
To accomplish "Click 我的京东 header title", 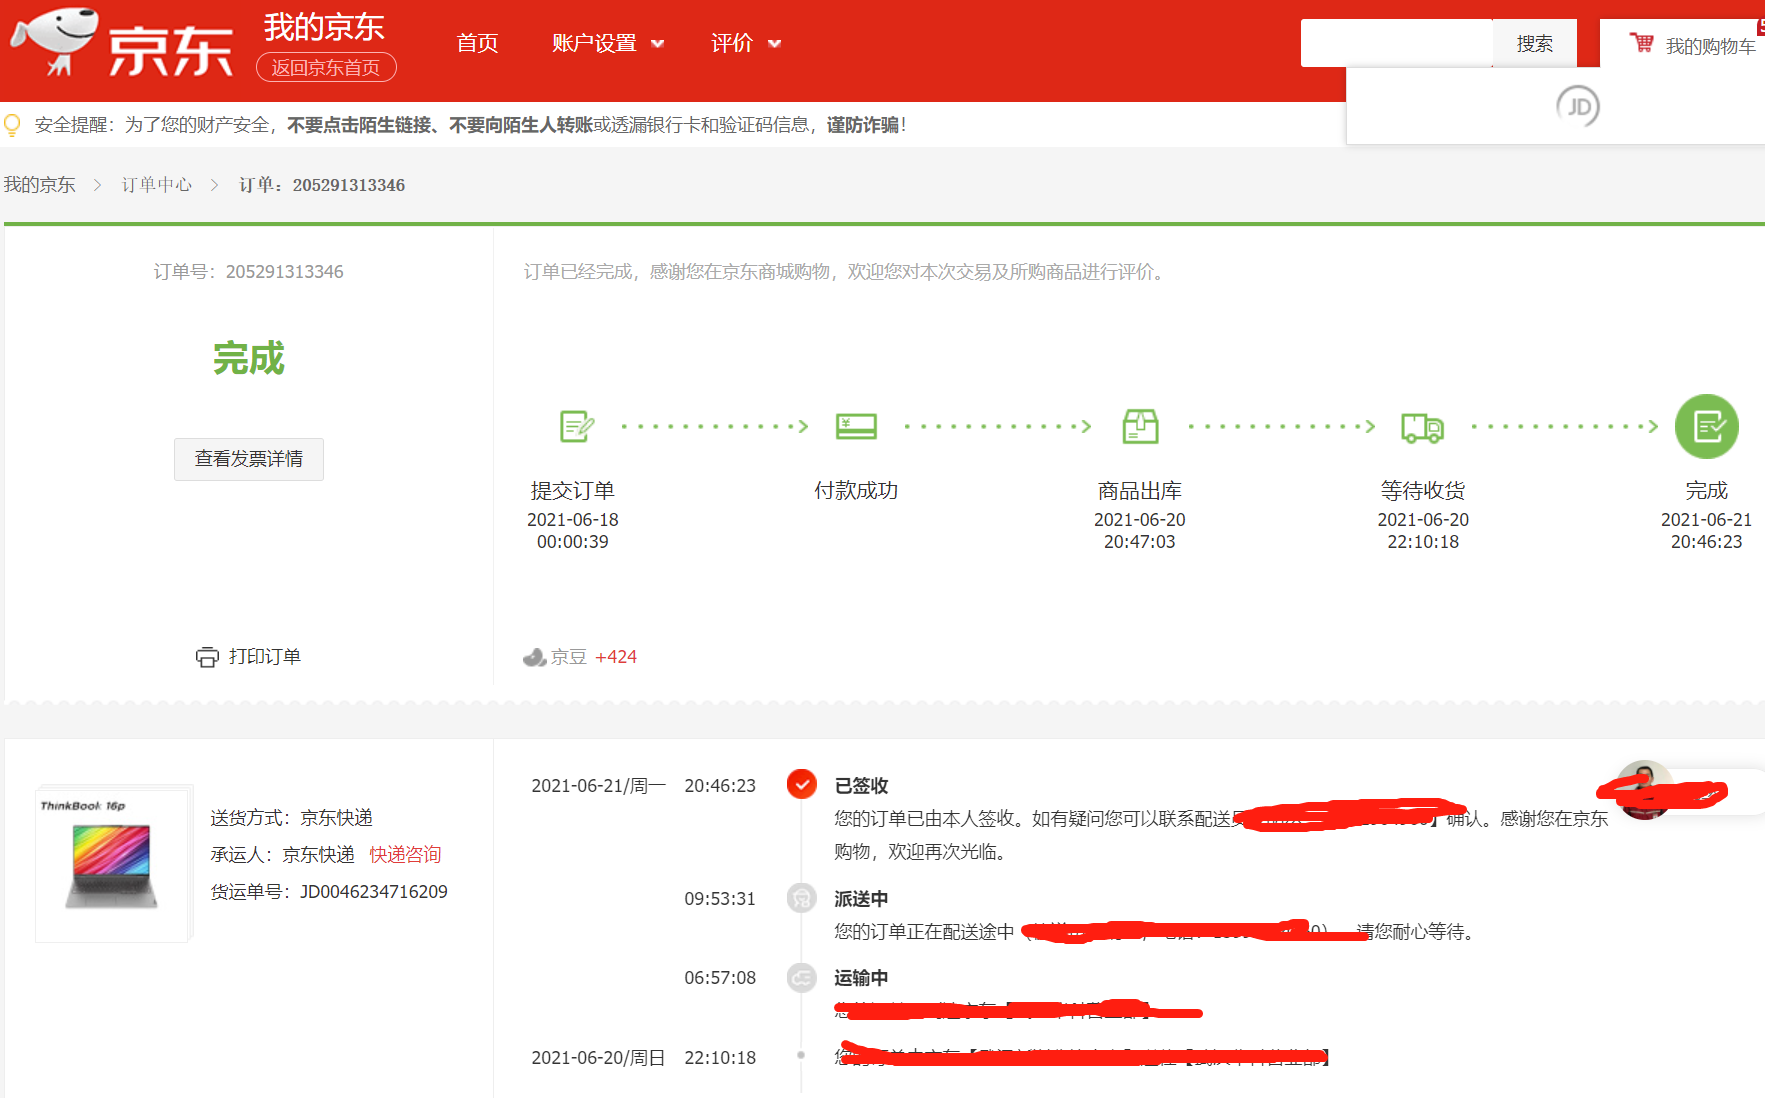I will click(x=324, y=27).
